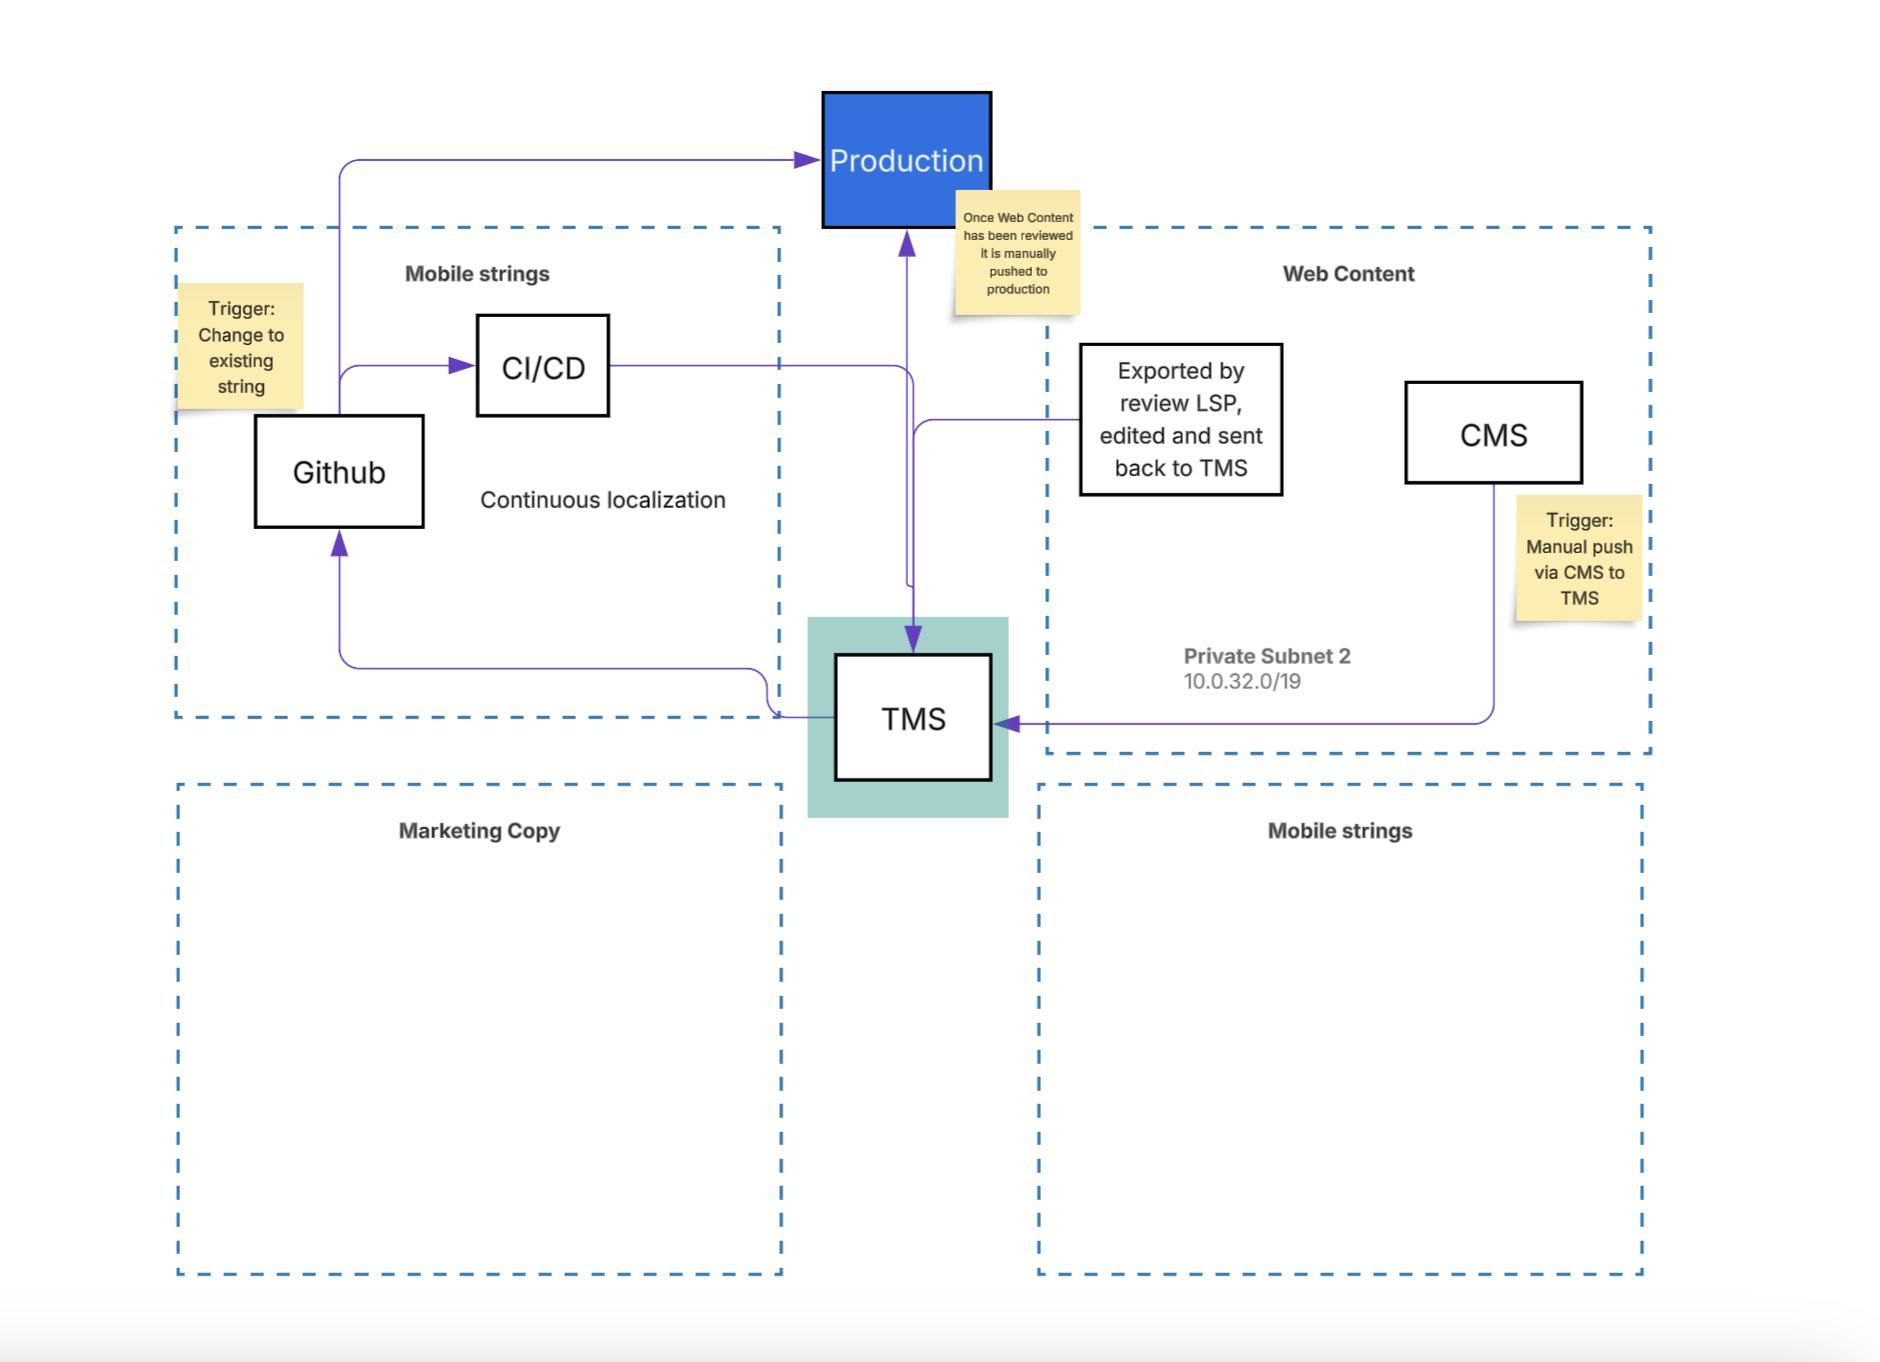Click the TMS box
Screen dimensions: 1880x1362
click(x=913, y=718)
